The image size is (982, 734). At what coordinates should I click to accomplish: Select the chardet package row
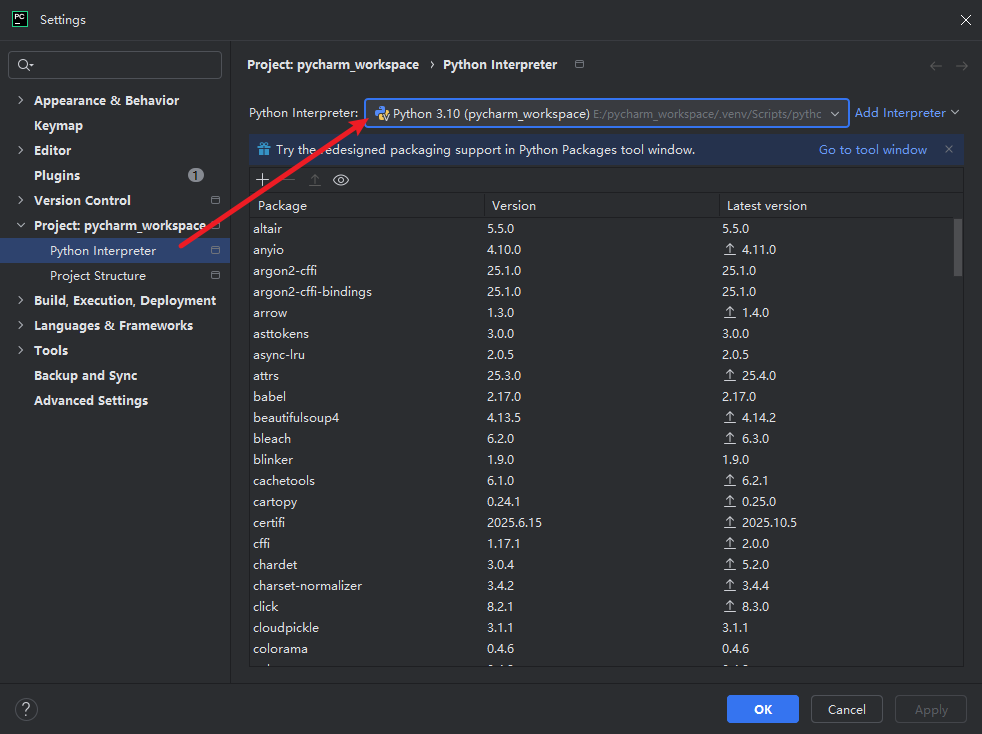click(x=601, y=564)
